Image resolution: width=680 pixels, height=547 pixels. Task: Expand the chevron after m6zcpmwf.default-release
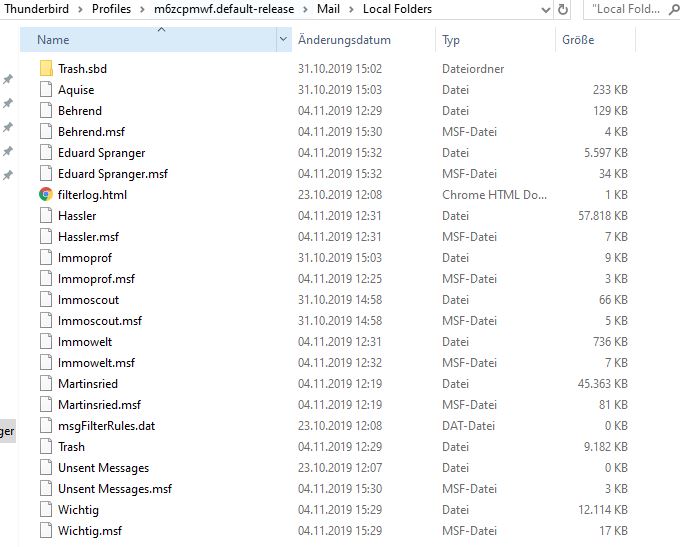point(305,9)
